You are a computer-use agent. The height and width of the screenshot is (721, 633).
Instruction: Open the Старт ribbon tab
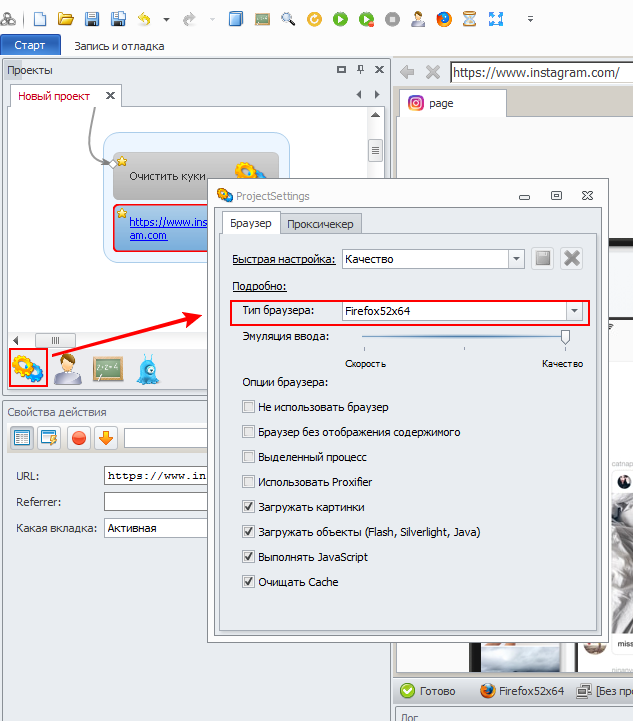[x=30, y=45]
